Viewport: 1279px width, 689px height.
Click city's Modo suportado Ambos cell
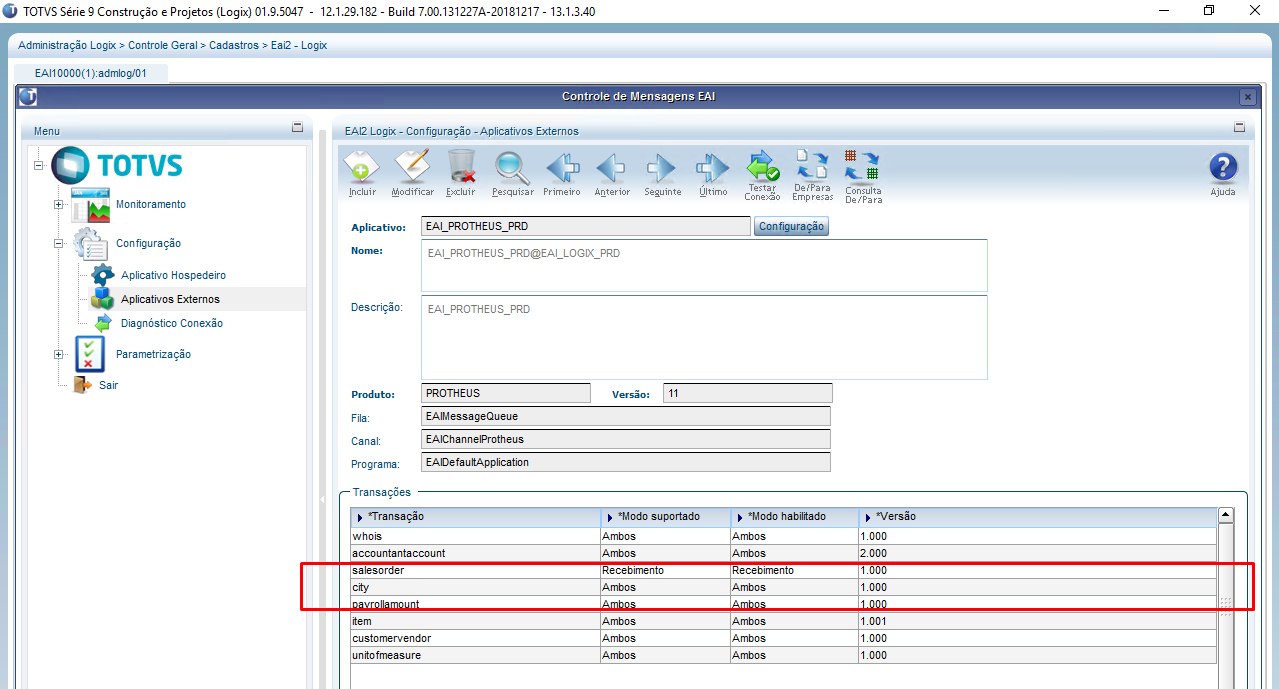(666, 587)
